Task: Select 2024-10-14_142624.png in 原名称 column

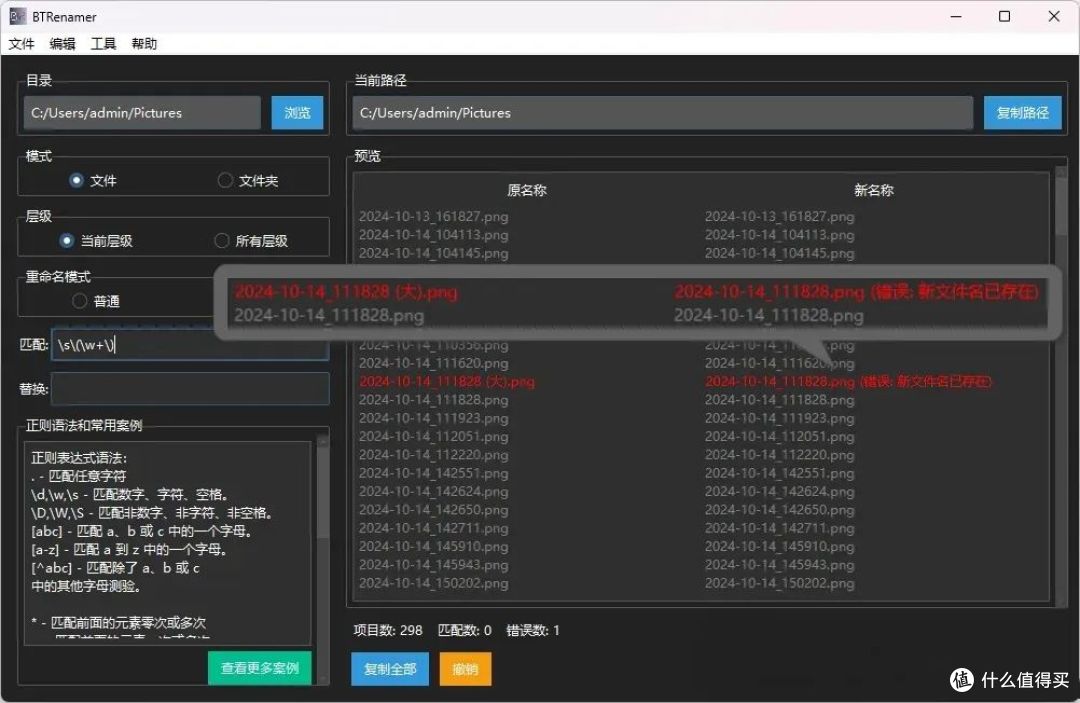Action: [434, 492]
